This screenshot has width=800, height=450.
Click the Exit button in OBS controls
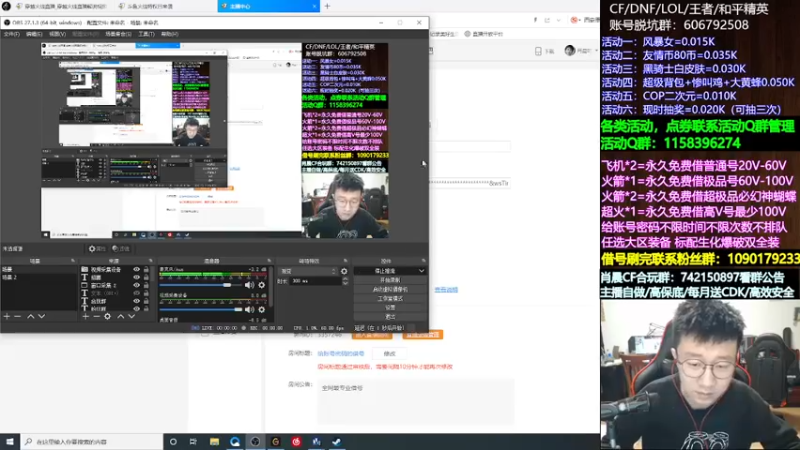click(x=390, y=317)
